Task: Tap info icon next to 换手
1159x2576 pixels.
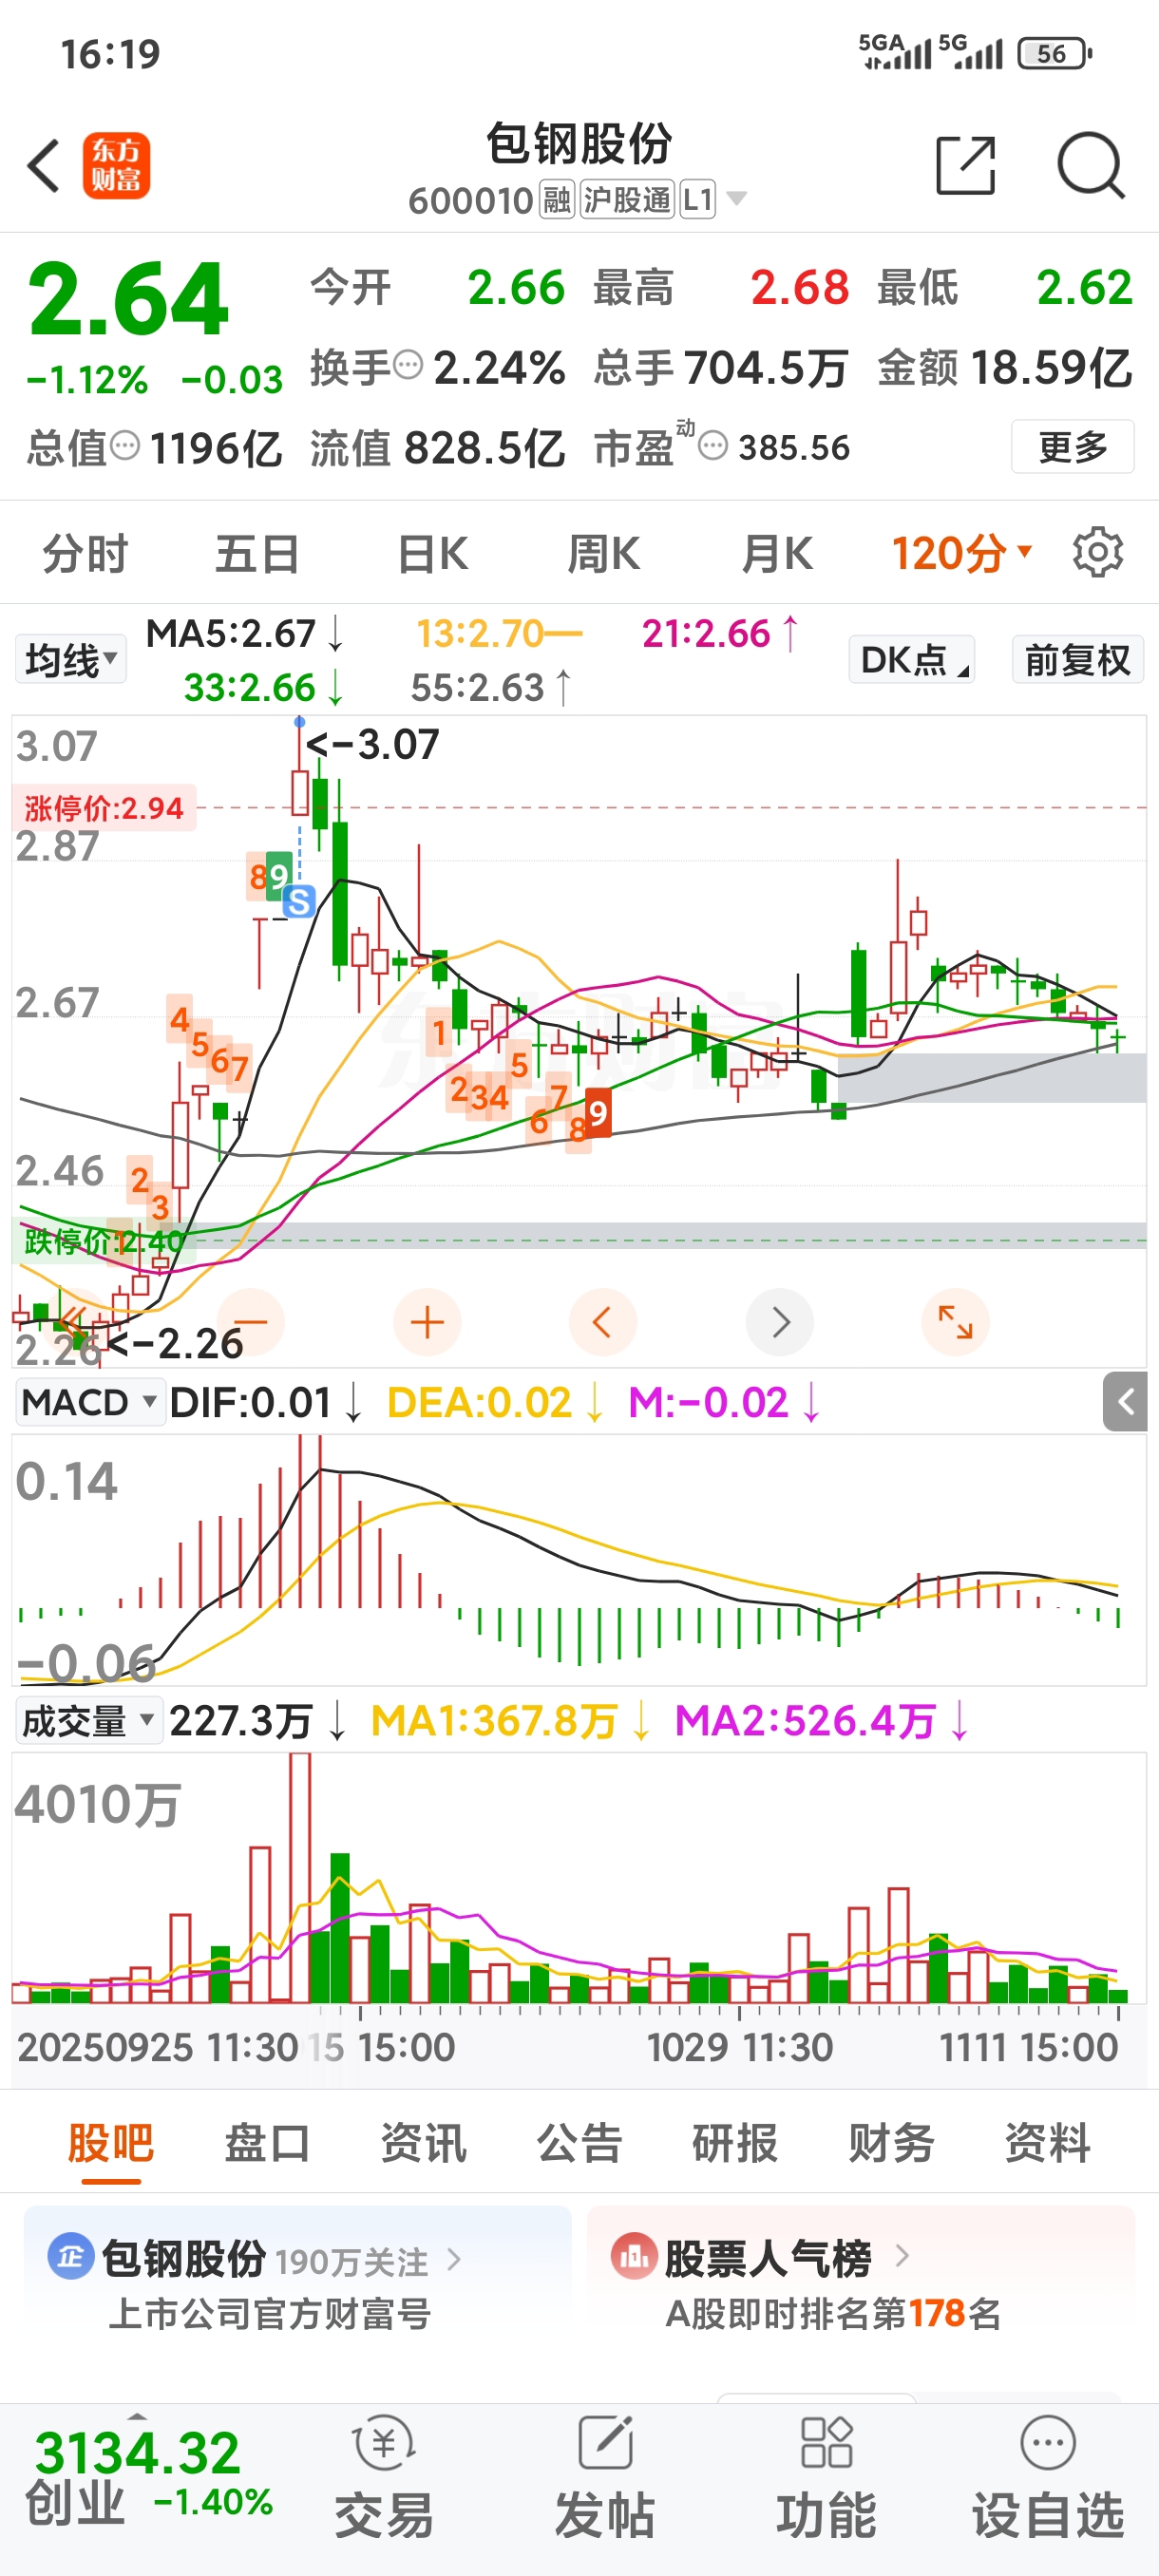Action: click(408, 365)
